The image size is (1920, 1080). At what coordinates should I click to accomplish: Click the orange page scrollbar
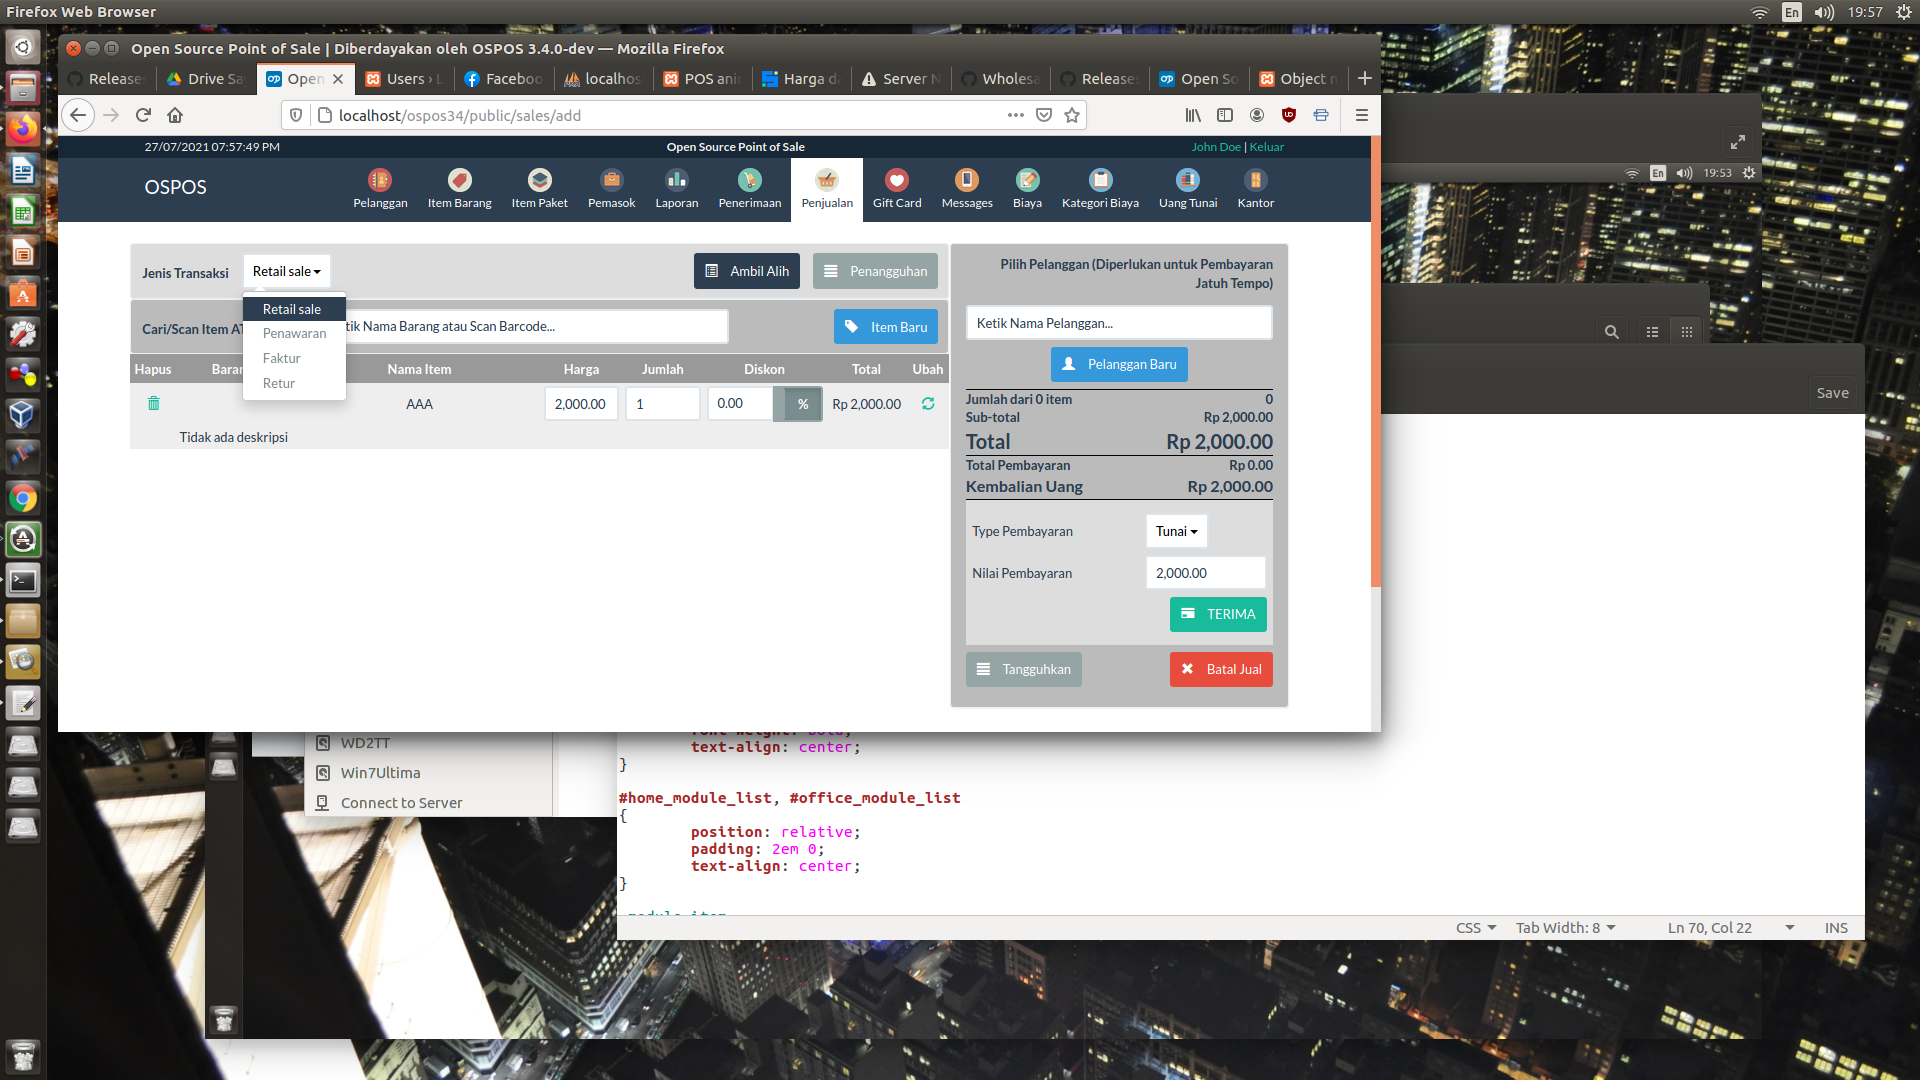click(x=1376, y=360)
